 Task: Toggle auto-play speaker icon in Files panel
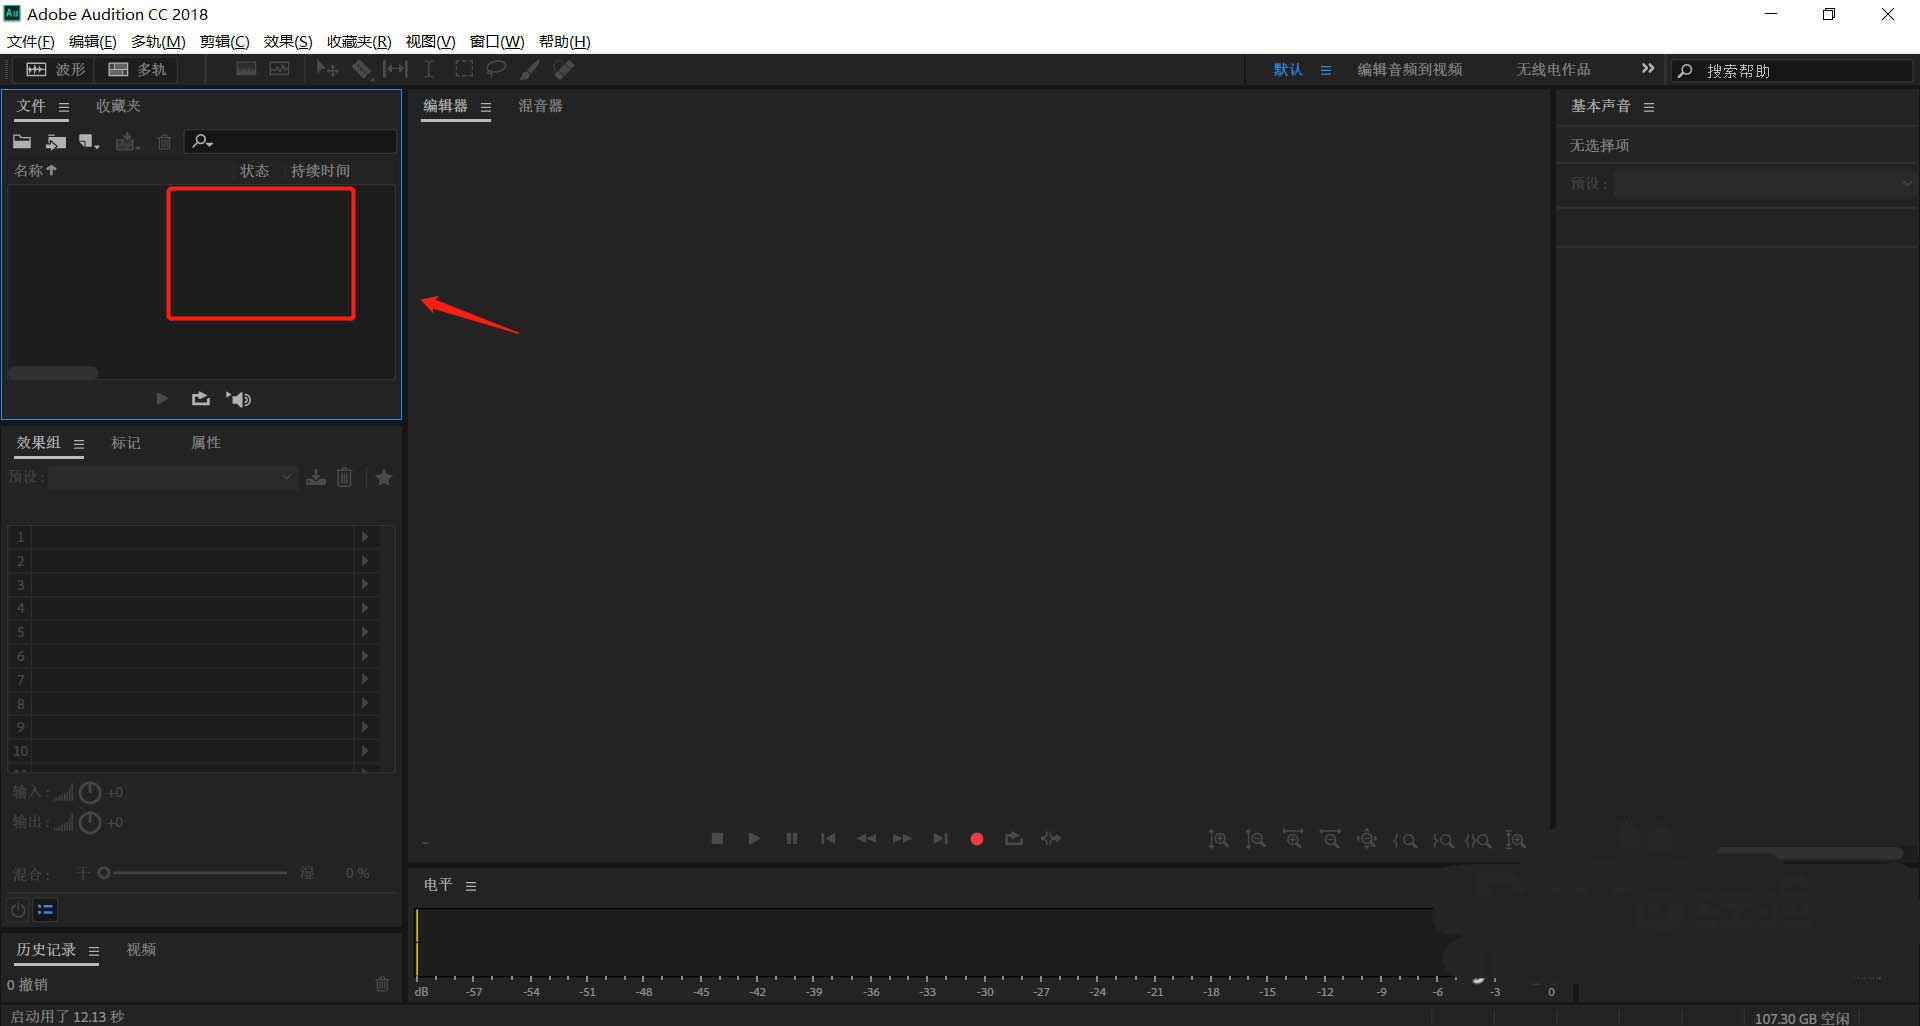pos(239,399)
